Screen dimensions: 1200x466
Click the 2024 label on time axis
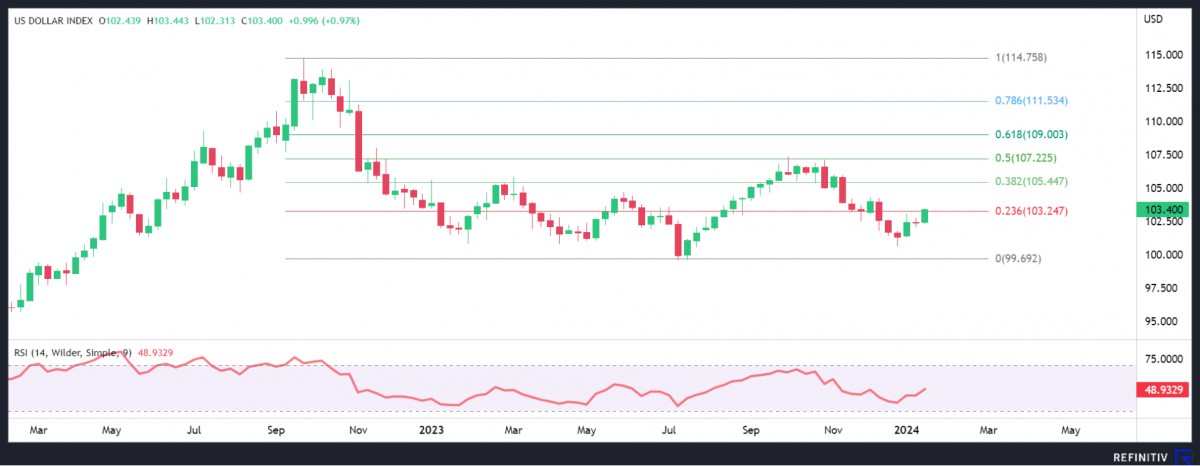[906, 429]
